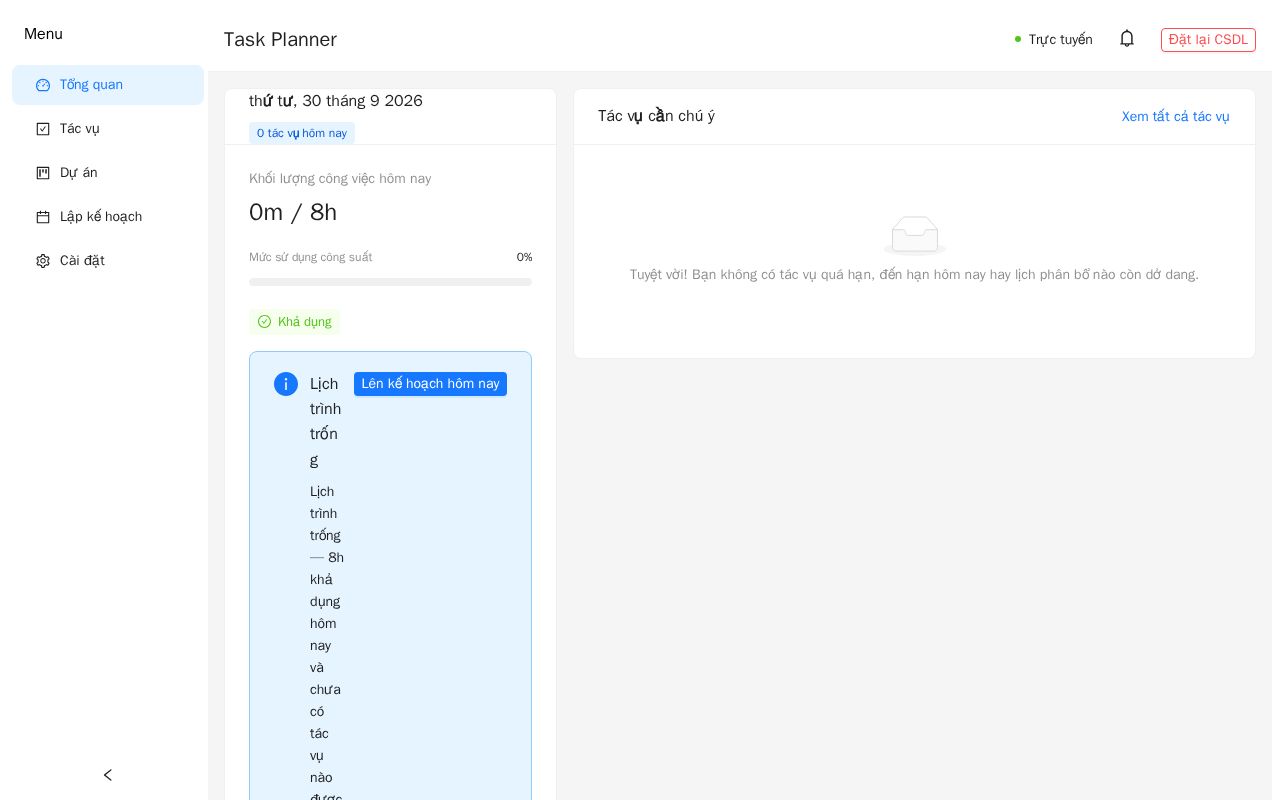1280x800 pixels.
Task: Click the 0% capacity percentage value
Action: click(x=524, y=258)
